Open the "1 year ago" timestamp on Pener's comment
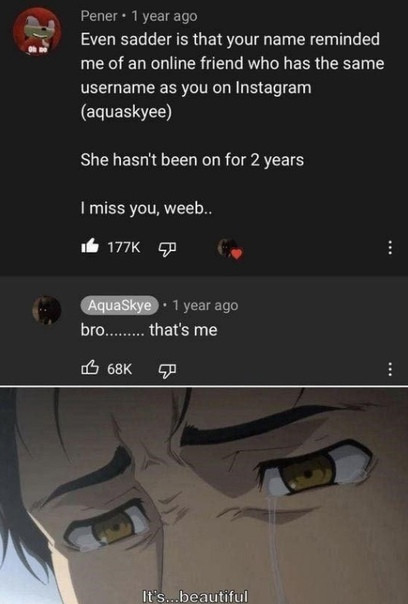Viewport: 408px width, 604px height. (x=165, y=16)
